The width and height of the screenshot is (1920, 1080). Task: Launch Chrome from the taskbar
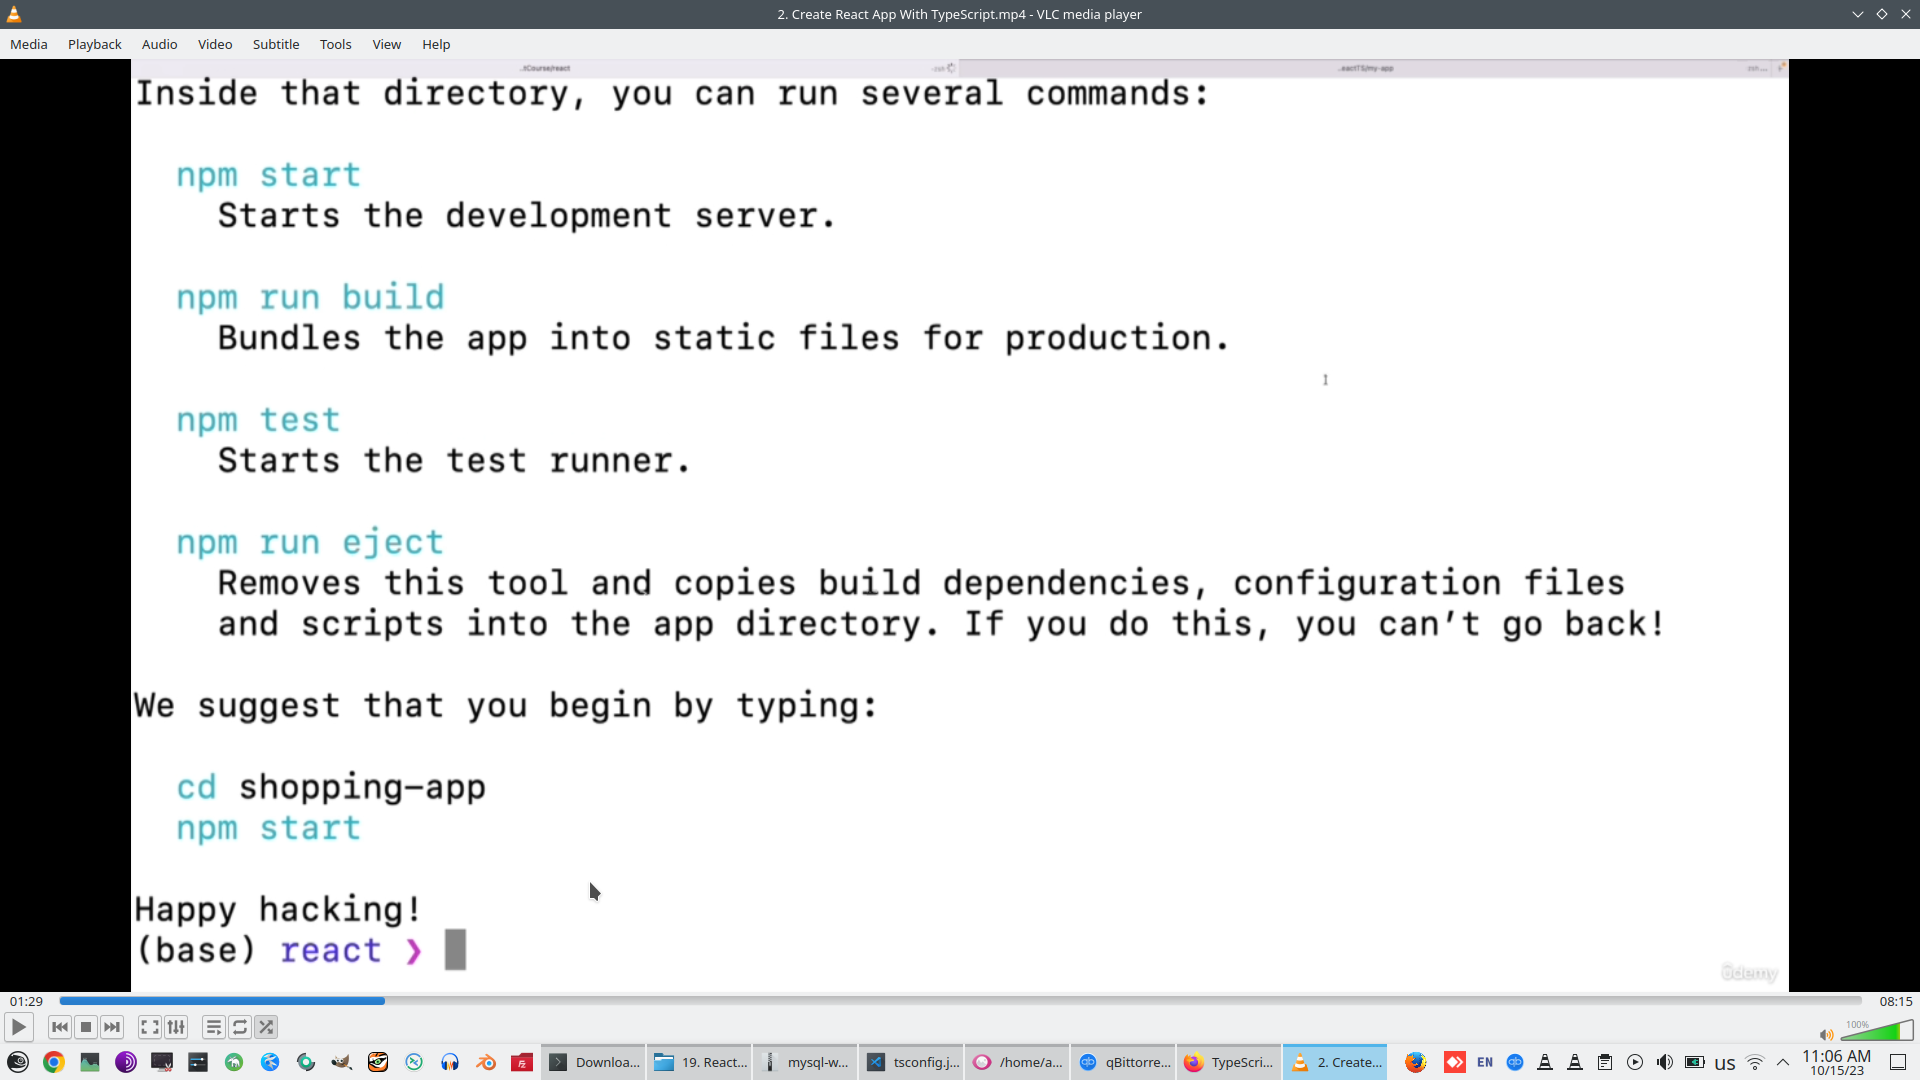(54, 1062)
